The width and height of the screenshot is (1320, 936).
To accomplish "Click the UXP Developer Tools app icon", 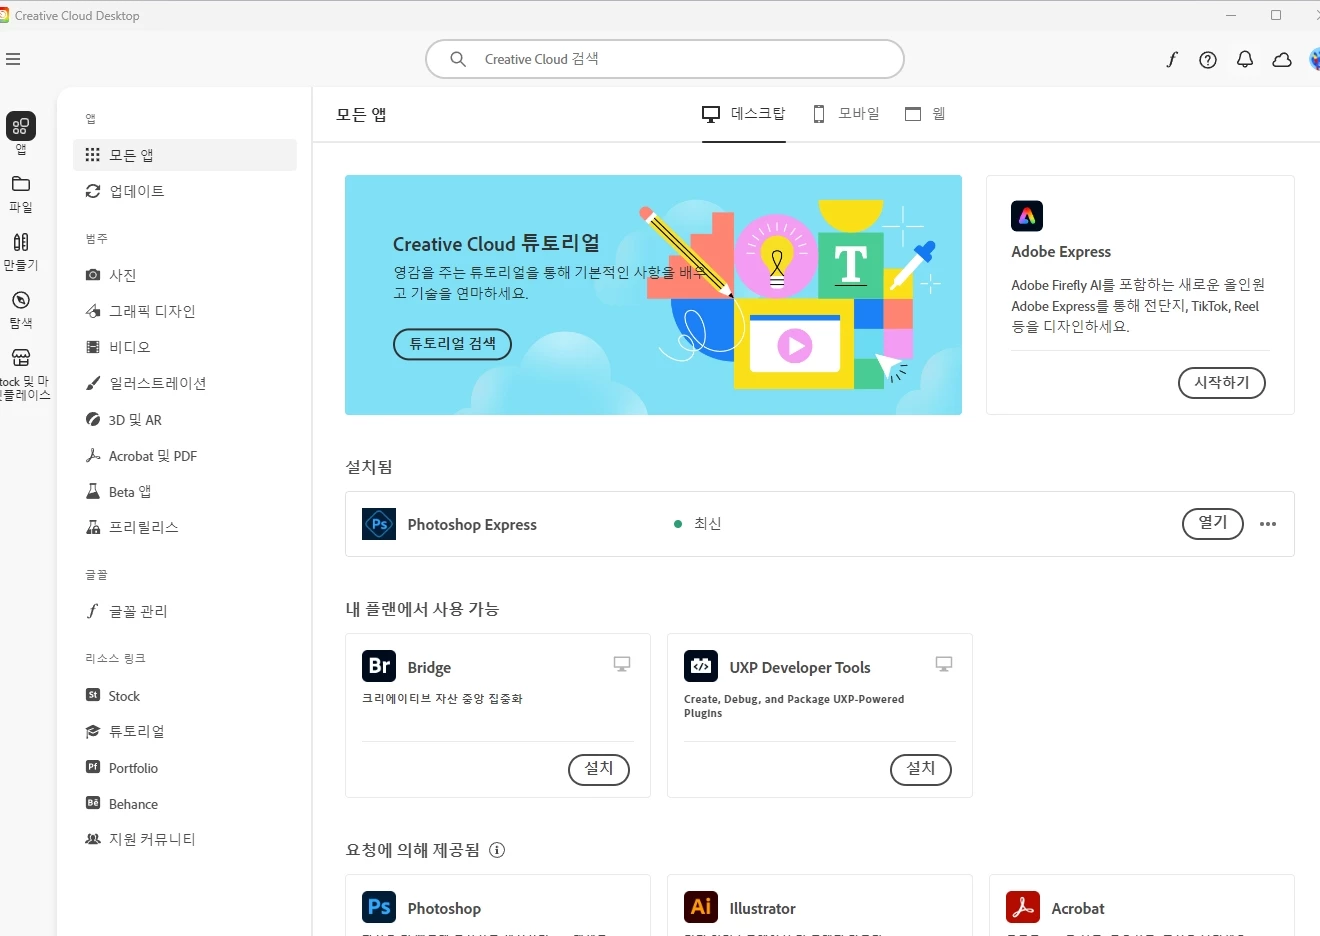I will tap(701, 666).
